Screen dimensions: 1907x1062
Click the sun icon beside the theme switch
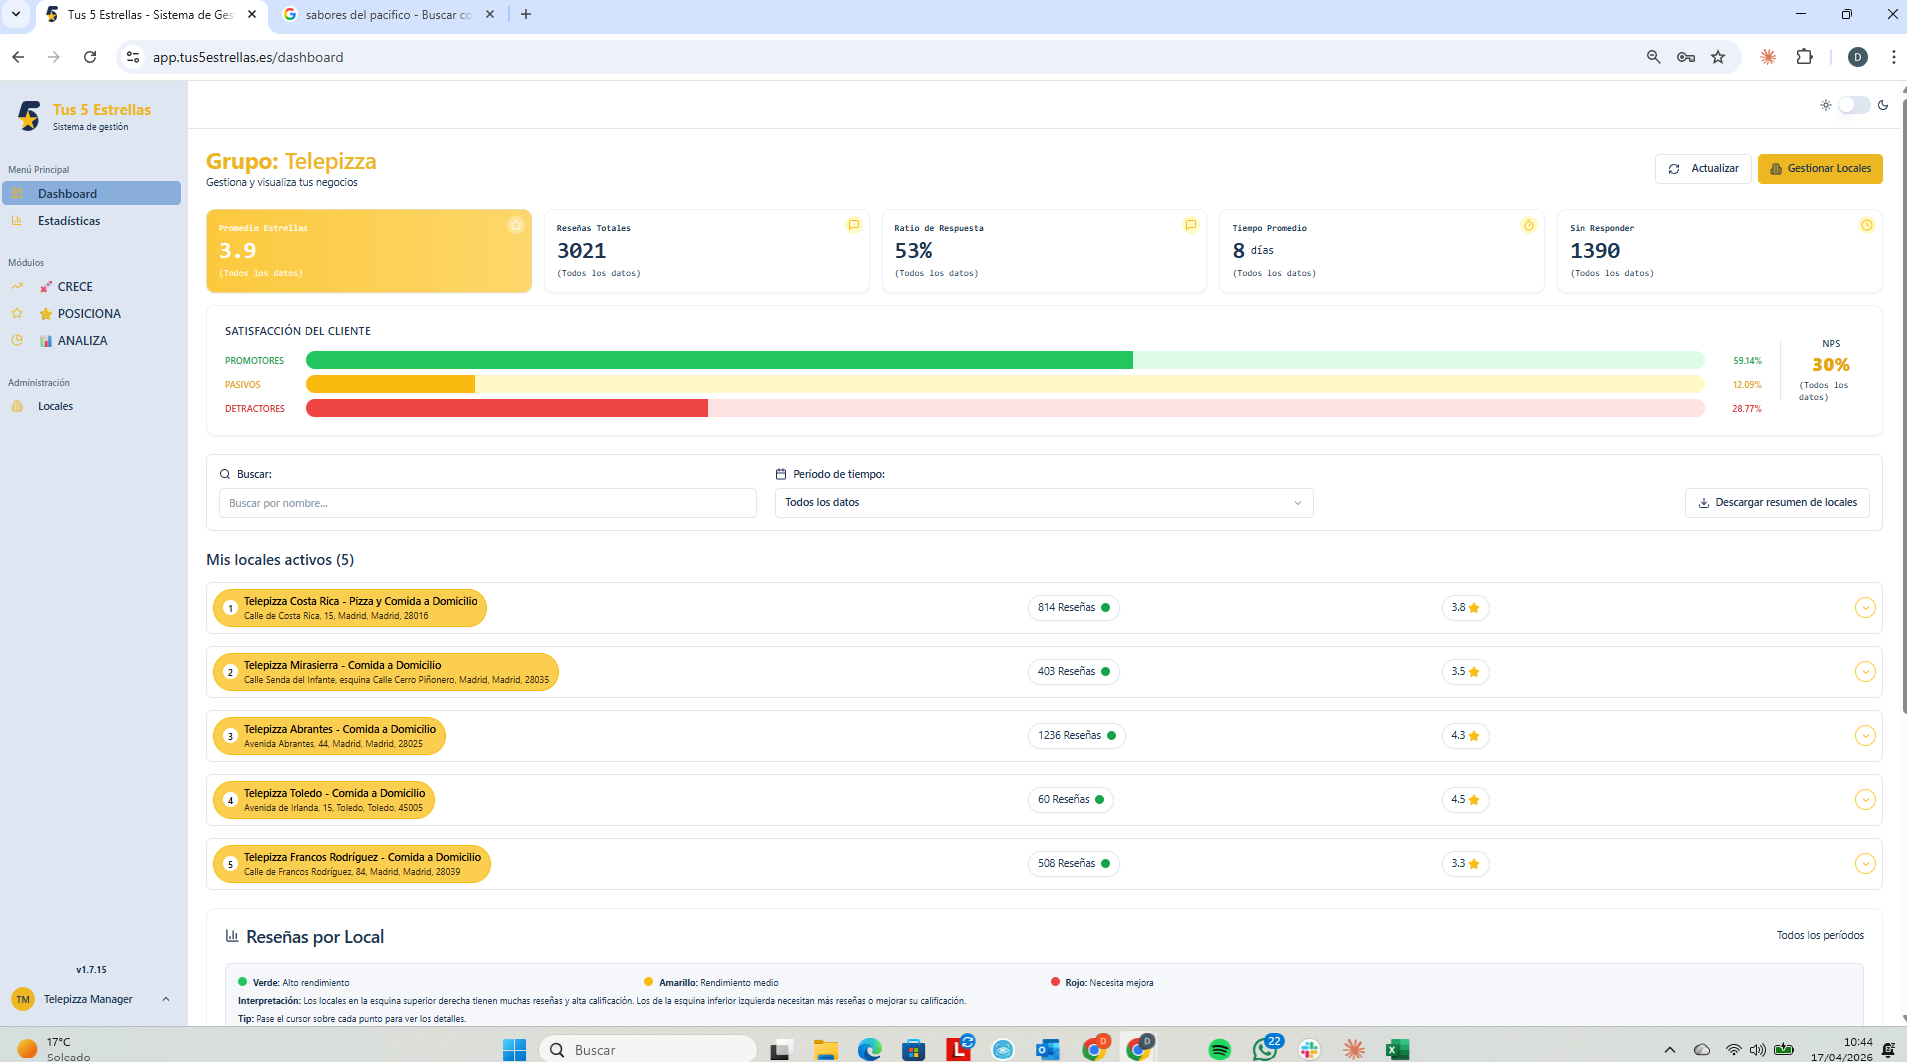click(x=1826, y=105)
